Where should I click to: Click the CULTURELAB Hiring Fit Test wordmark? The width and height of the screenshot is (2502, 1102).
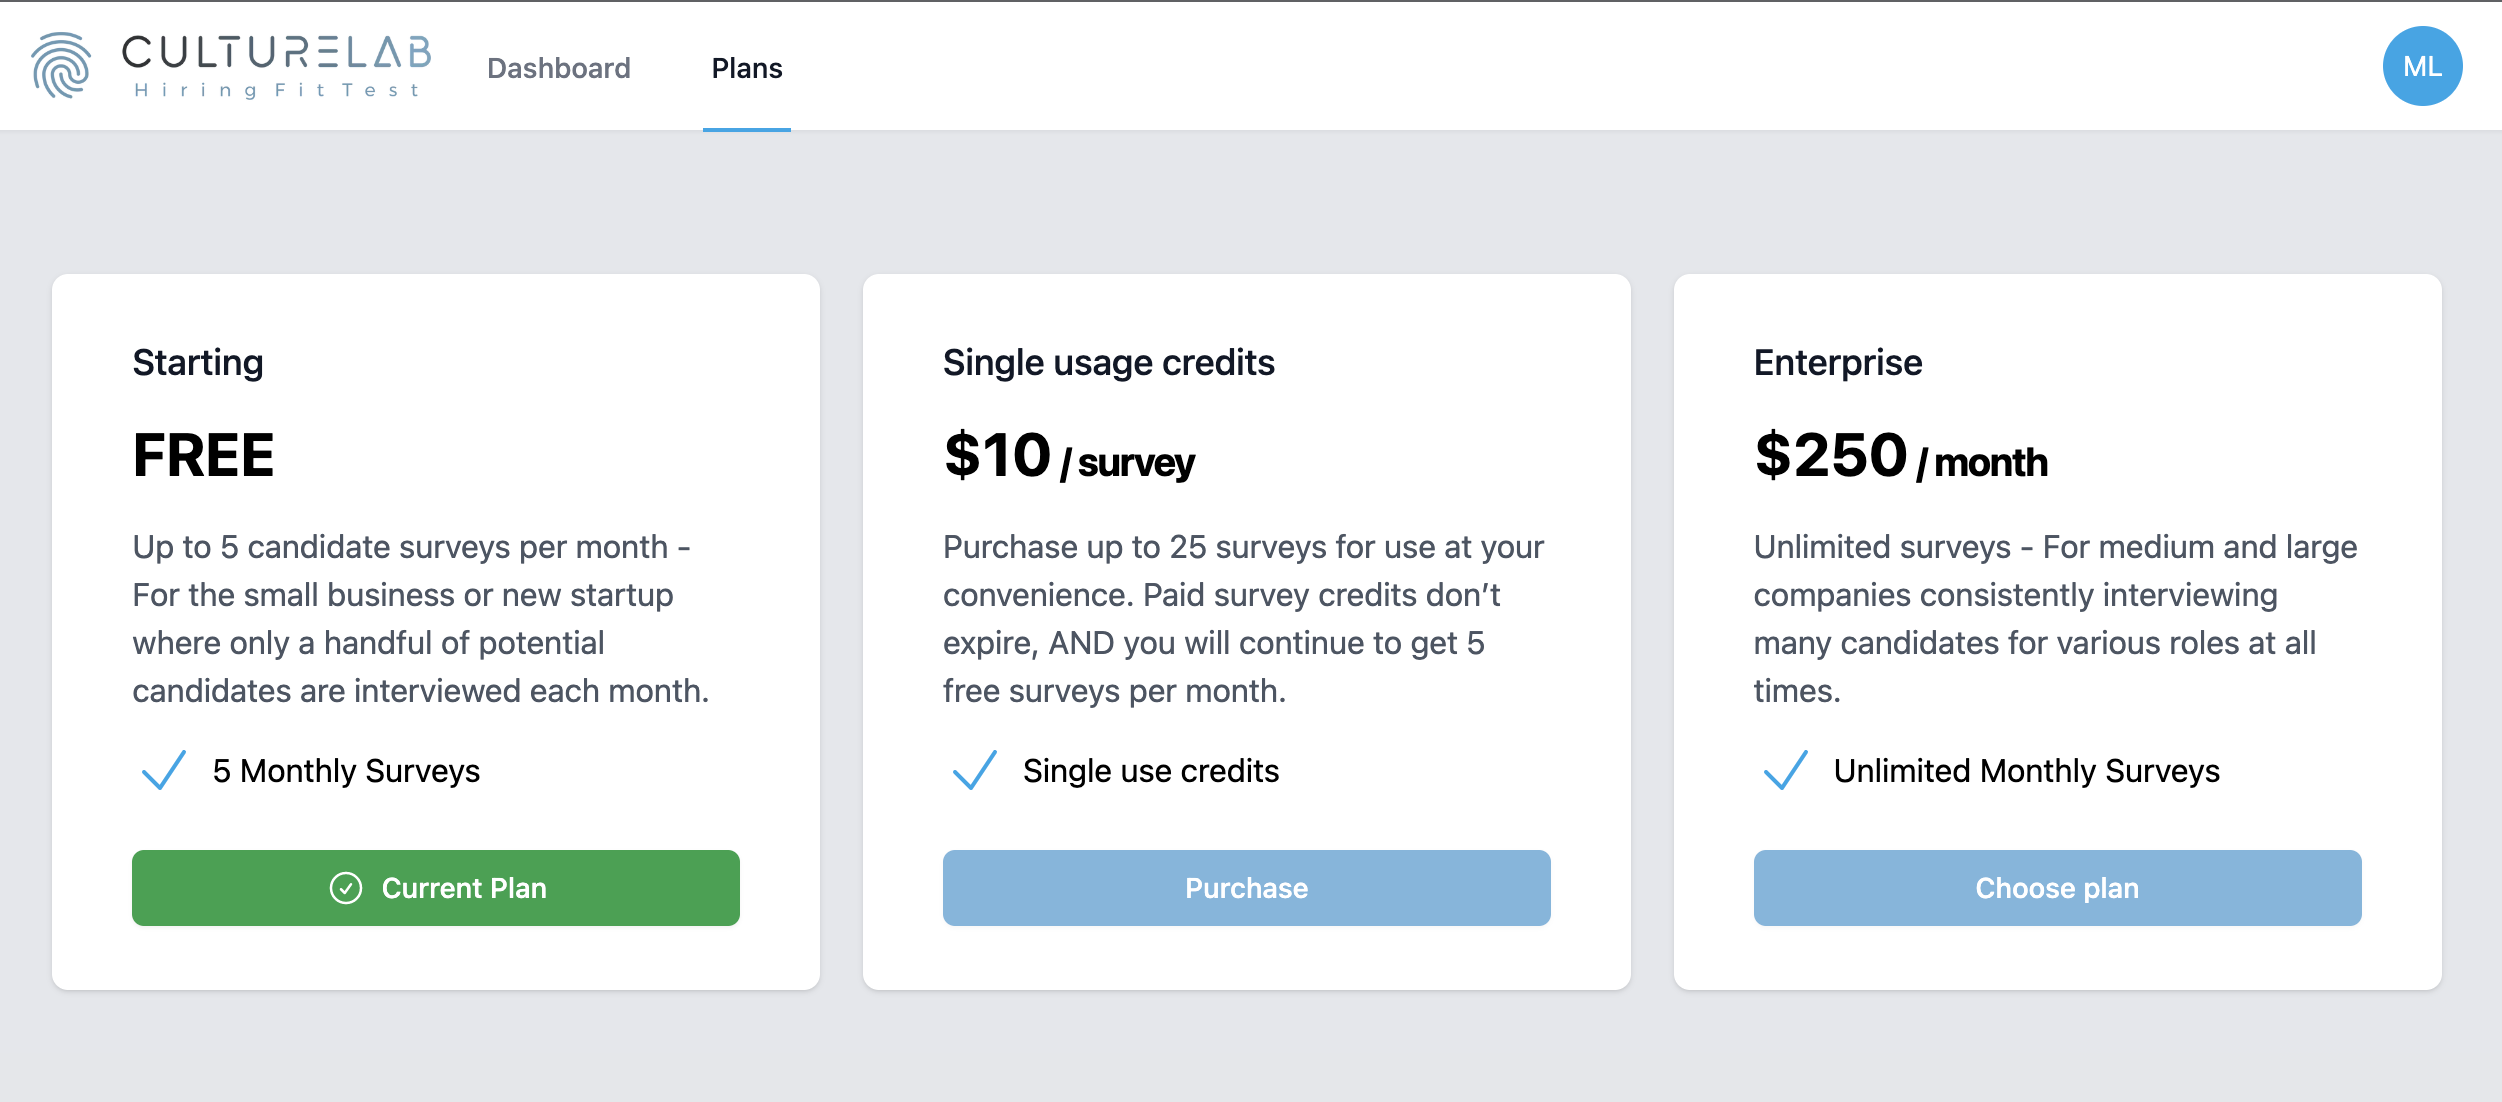click(x=277, y=66)
